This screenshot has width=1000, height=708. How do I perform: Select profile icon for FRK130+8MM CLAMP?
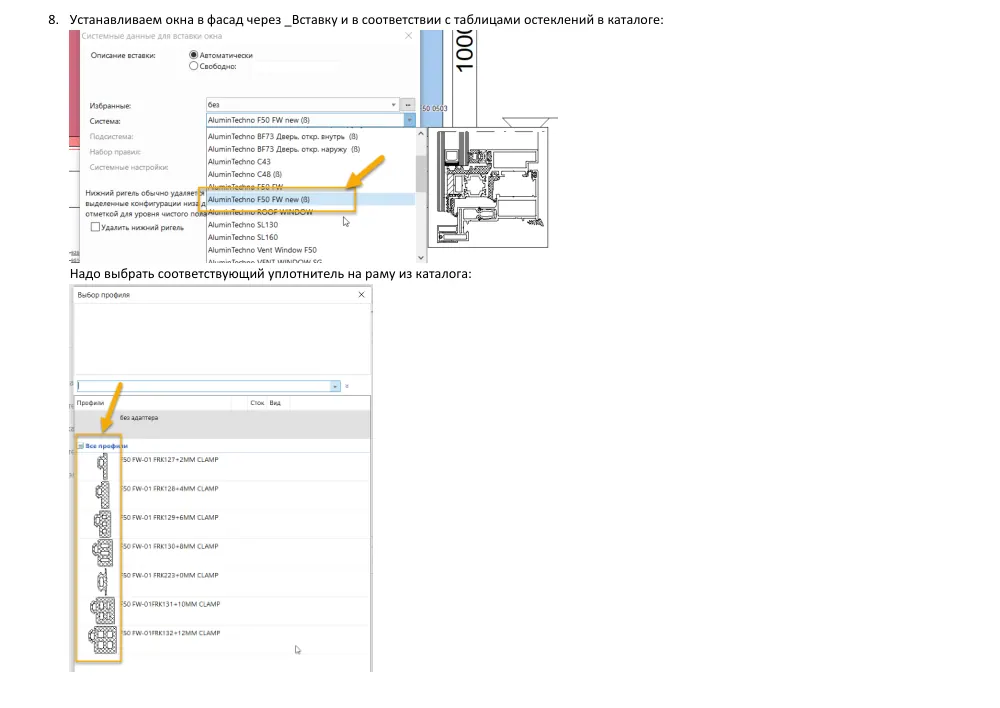pos(103,553)
